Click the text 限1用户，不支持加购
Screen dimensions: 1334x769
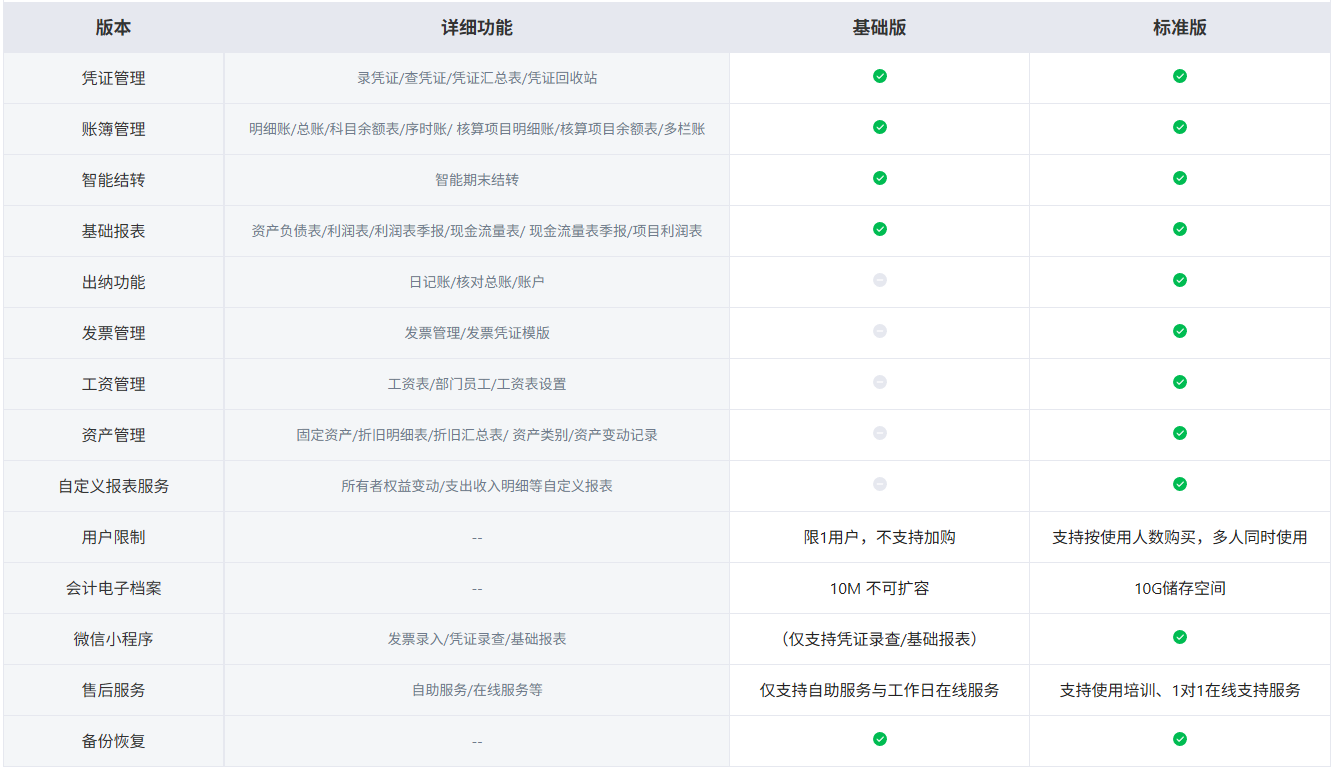[x=879, y=538]
